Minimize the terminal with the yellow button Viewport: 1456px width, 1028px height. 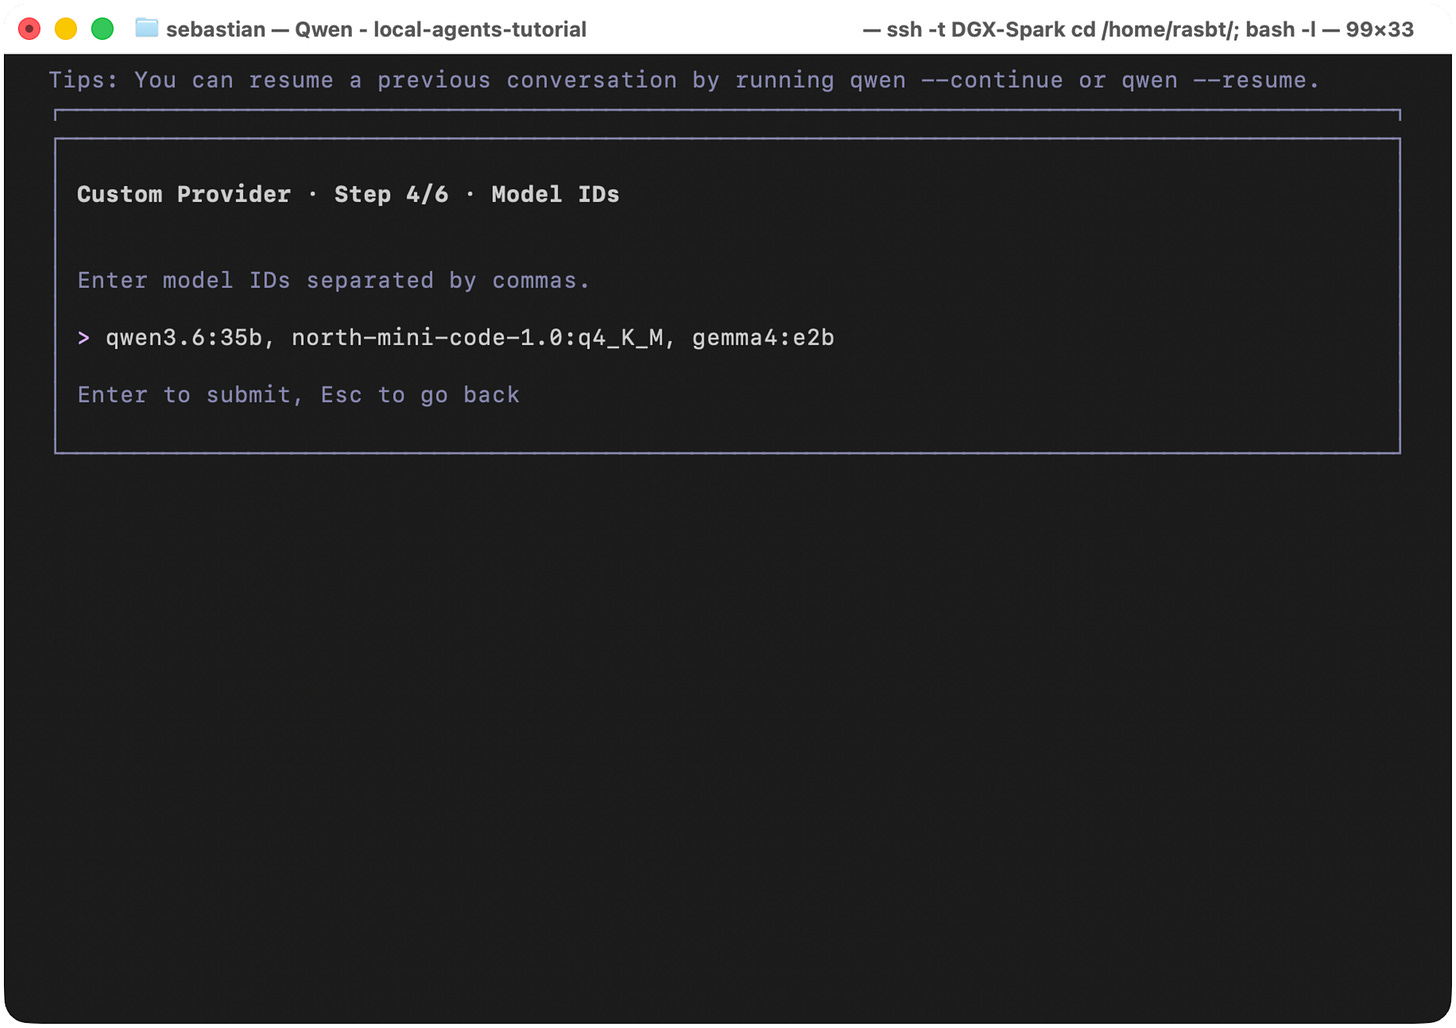(x=66, y=29)
